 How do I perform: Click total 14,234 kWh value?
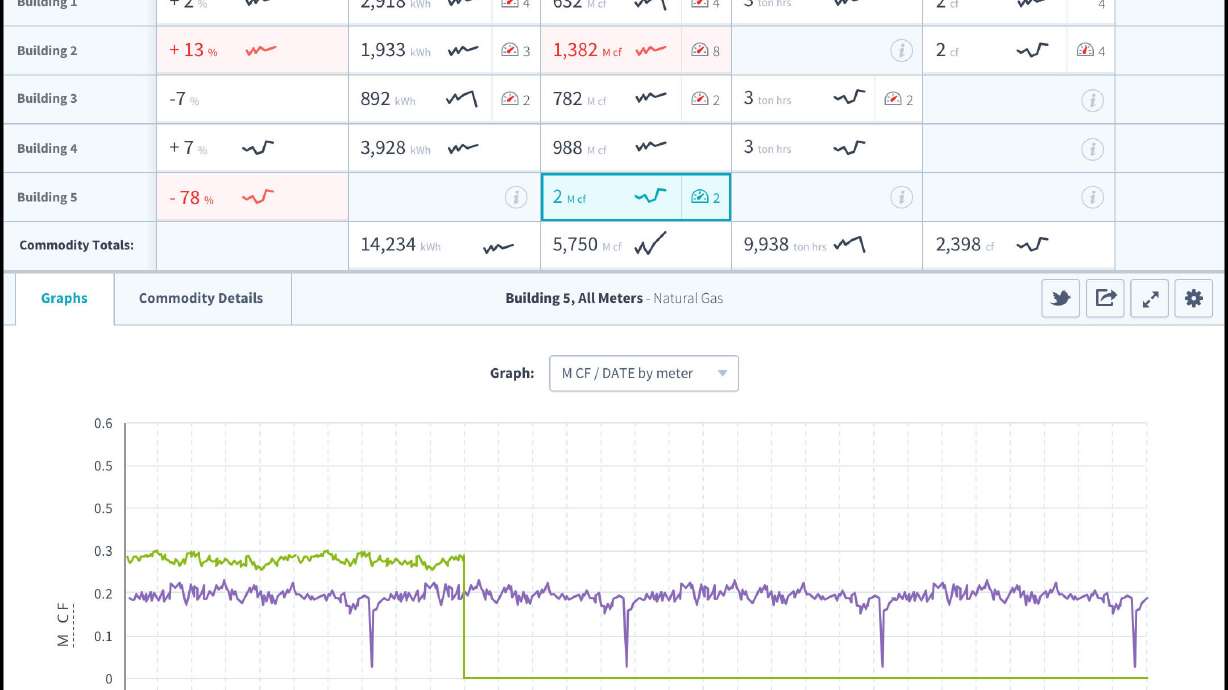point(401,245)
